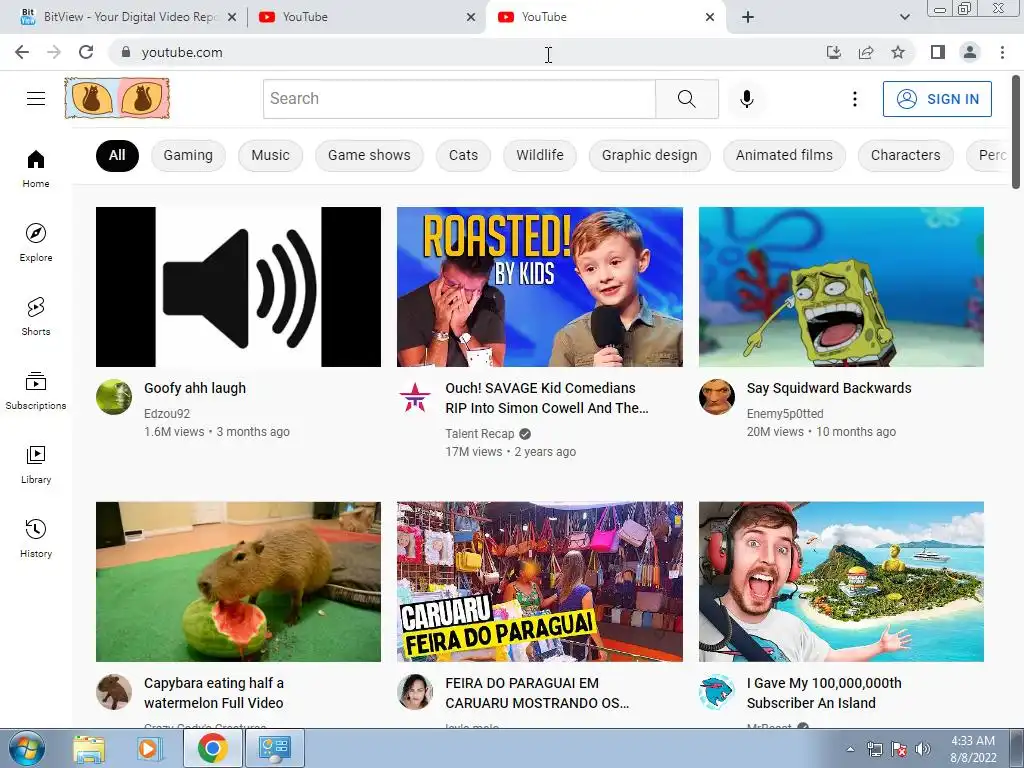Select the Game shows chip
Viewport: 1024px width, 768px height.
[x=369, y=155]
